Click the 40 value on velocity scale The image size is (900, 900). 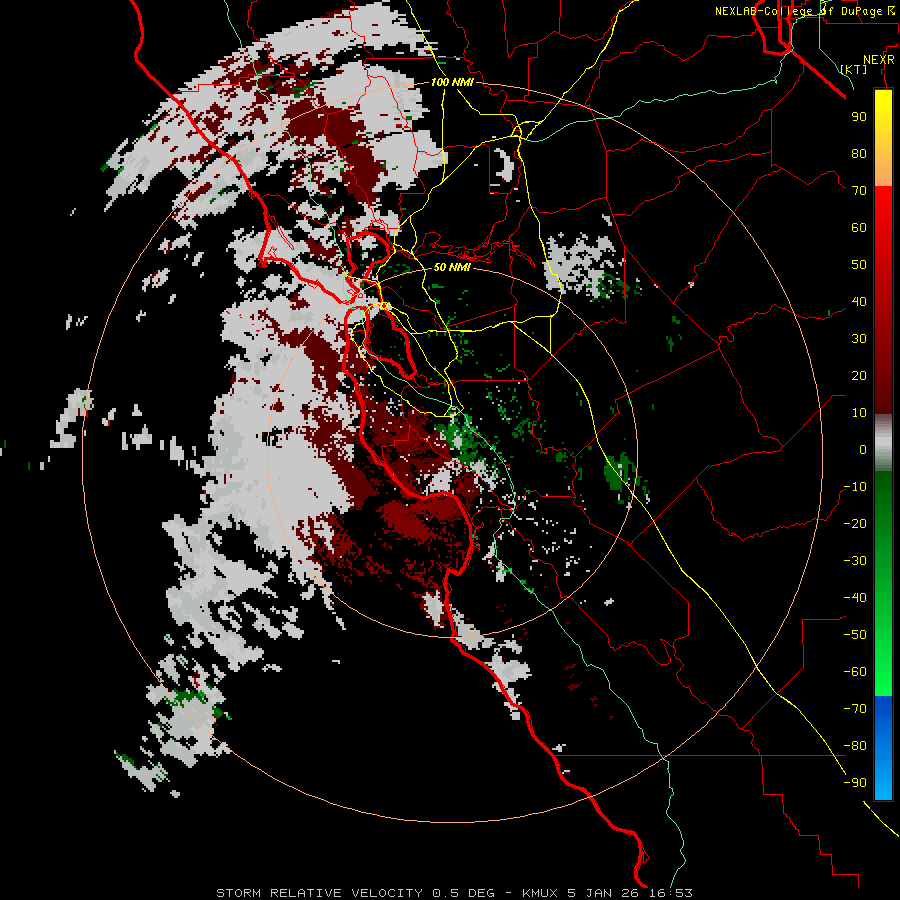click(x=859, y=302)
